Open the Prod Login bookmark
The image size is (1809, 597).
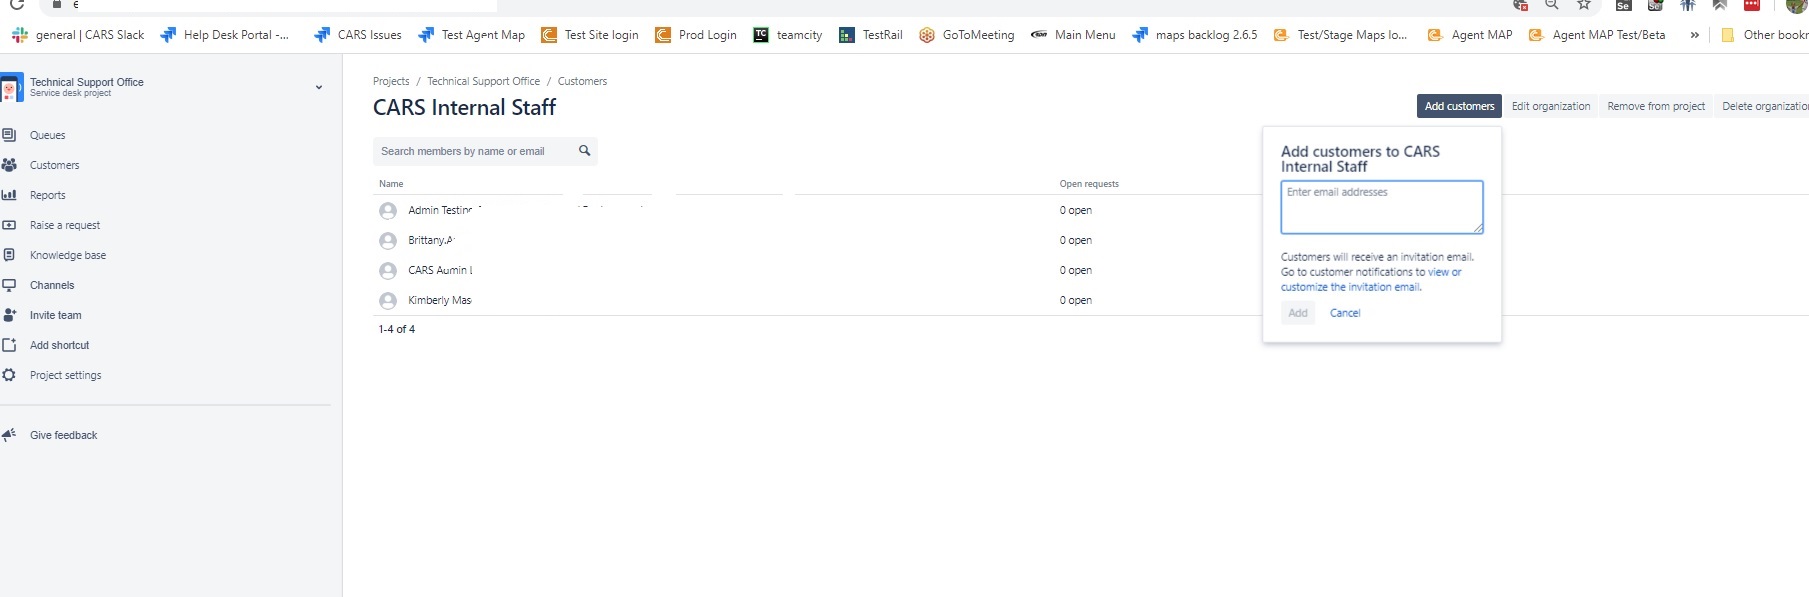(696, 35)
